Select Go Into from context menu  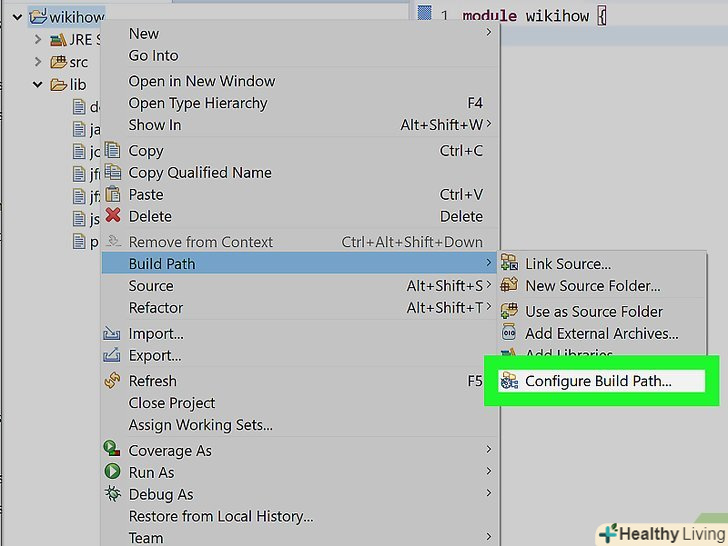coord(153,56)
